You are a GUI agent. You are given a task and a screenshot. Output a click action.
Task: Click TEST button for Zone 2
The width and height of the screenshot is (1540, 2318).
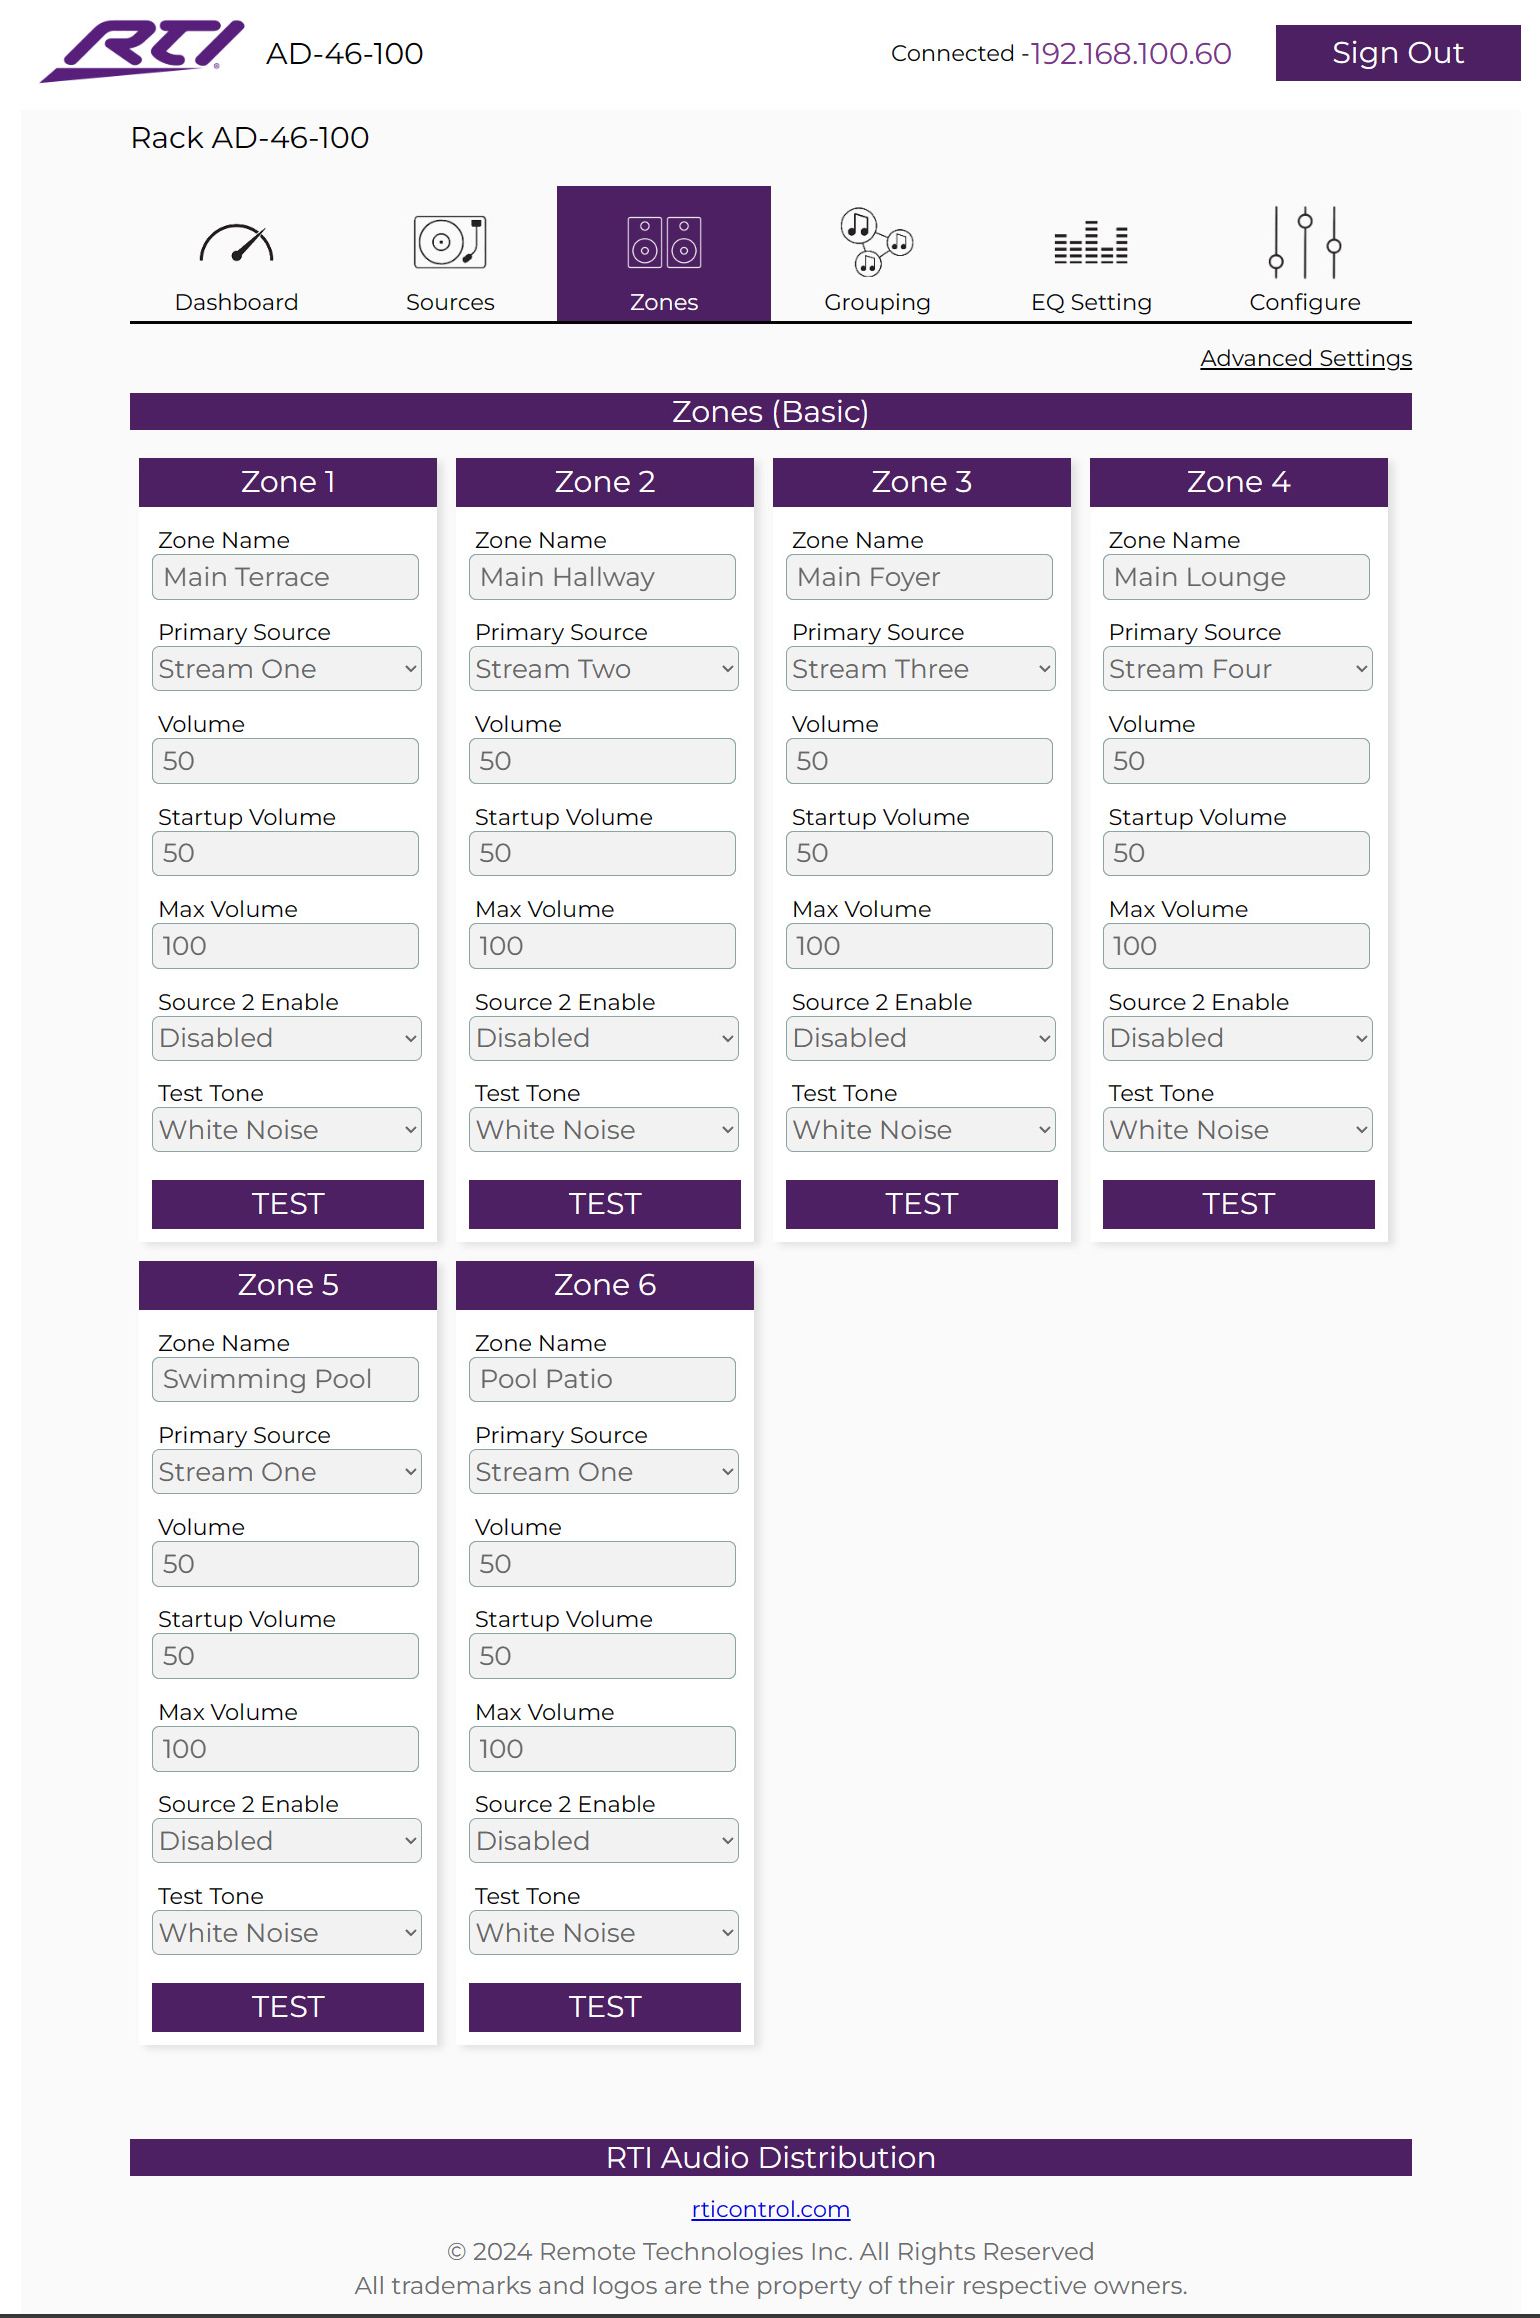605,1204
